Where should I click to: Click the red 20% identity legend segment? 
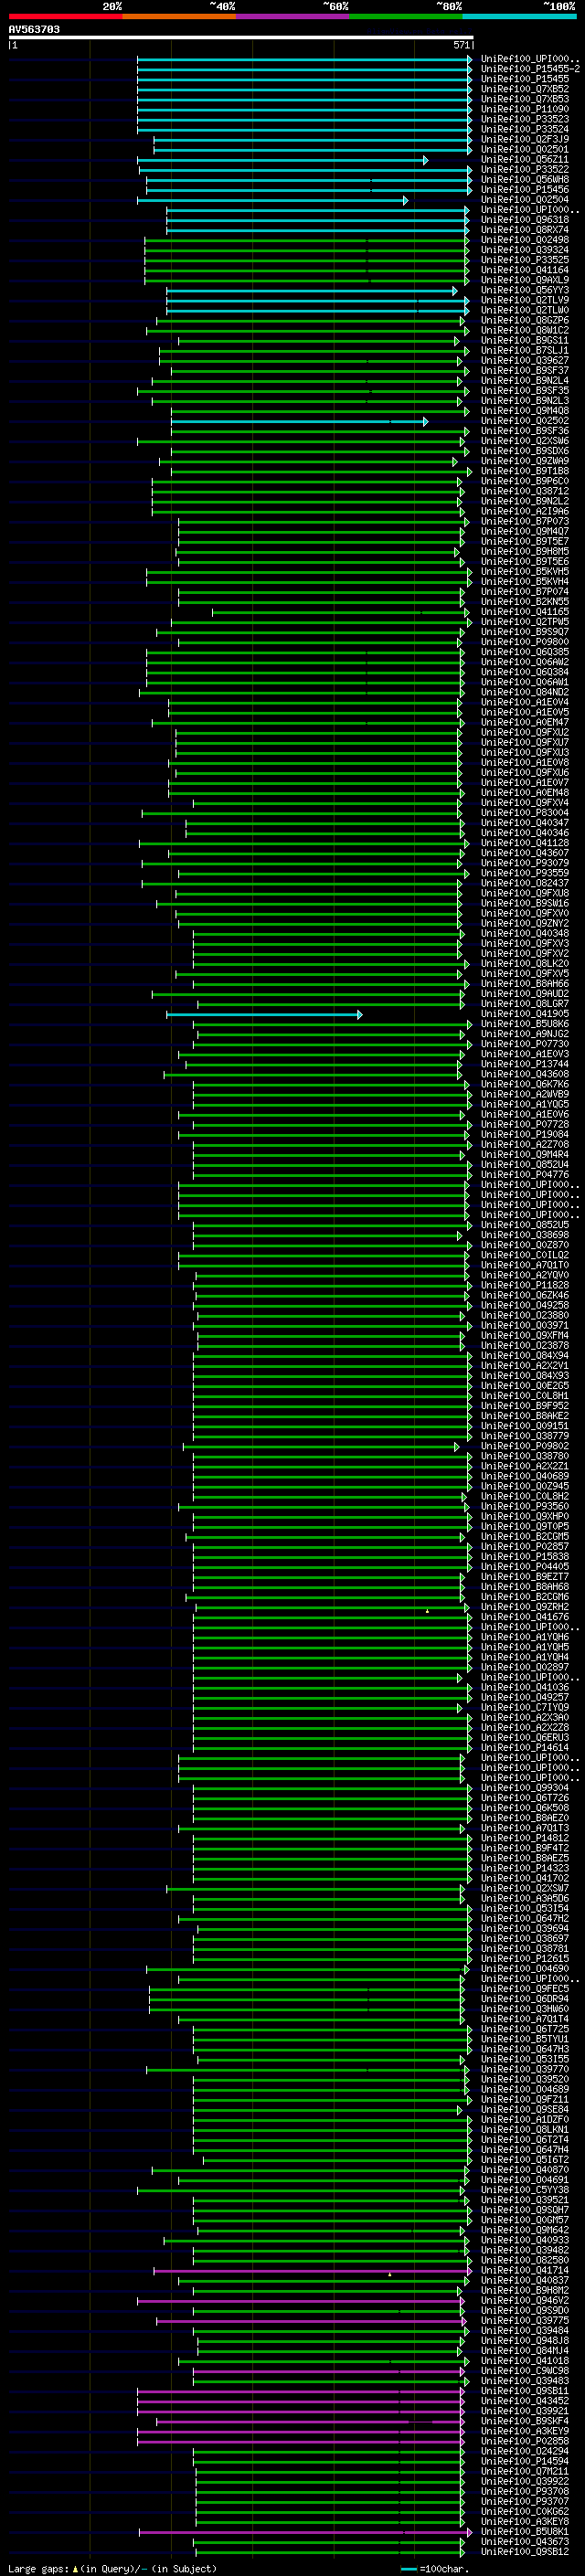[65, 16]
